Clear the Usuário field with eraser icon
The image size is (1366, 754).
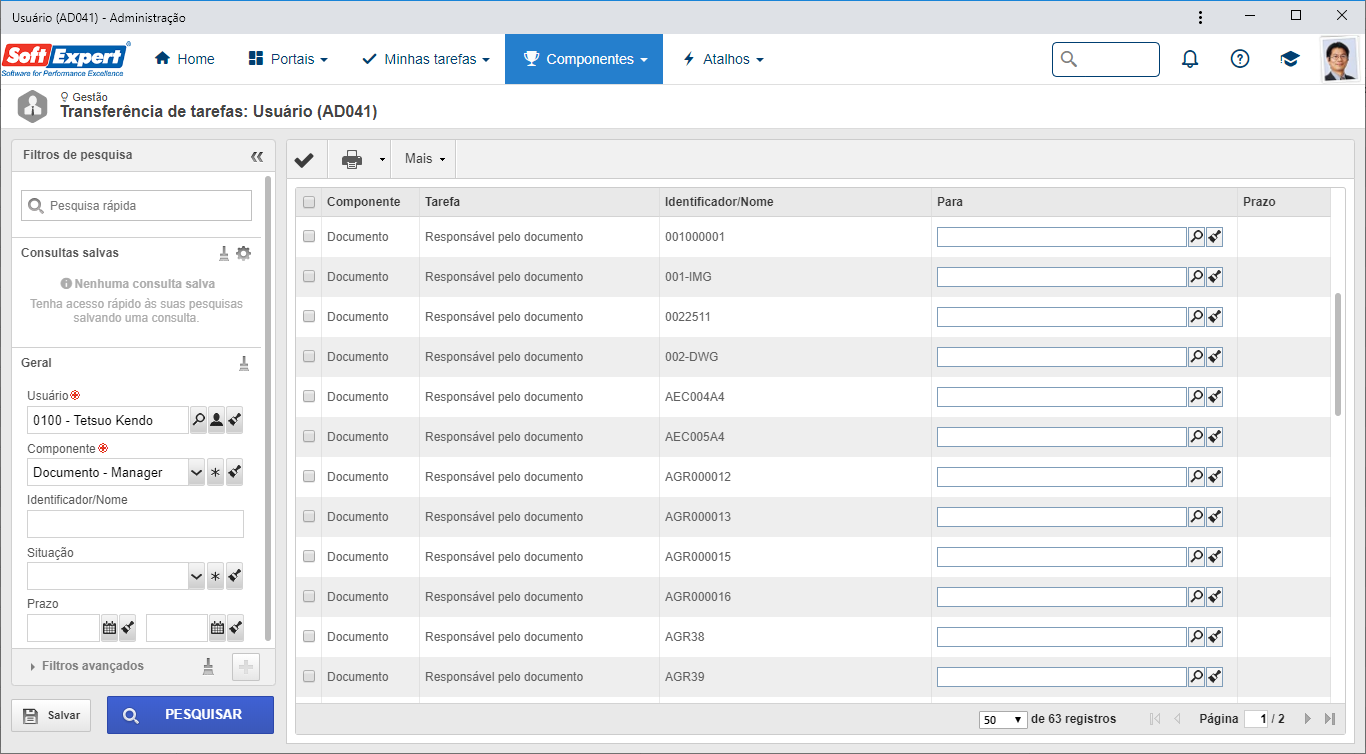[x=234, y=420]
